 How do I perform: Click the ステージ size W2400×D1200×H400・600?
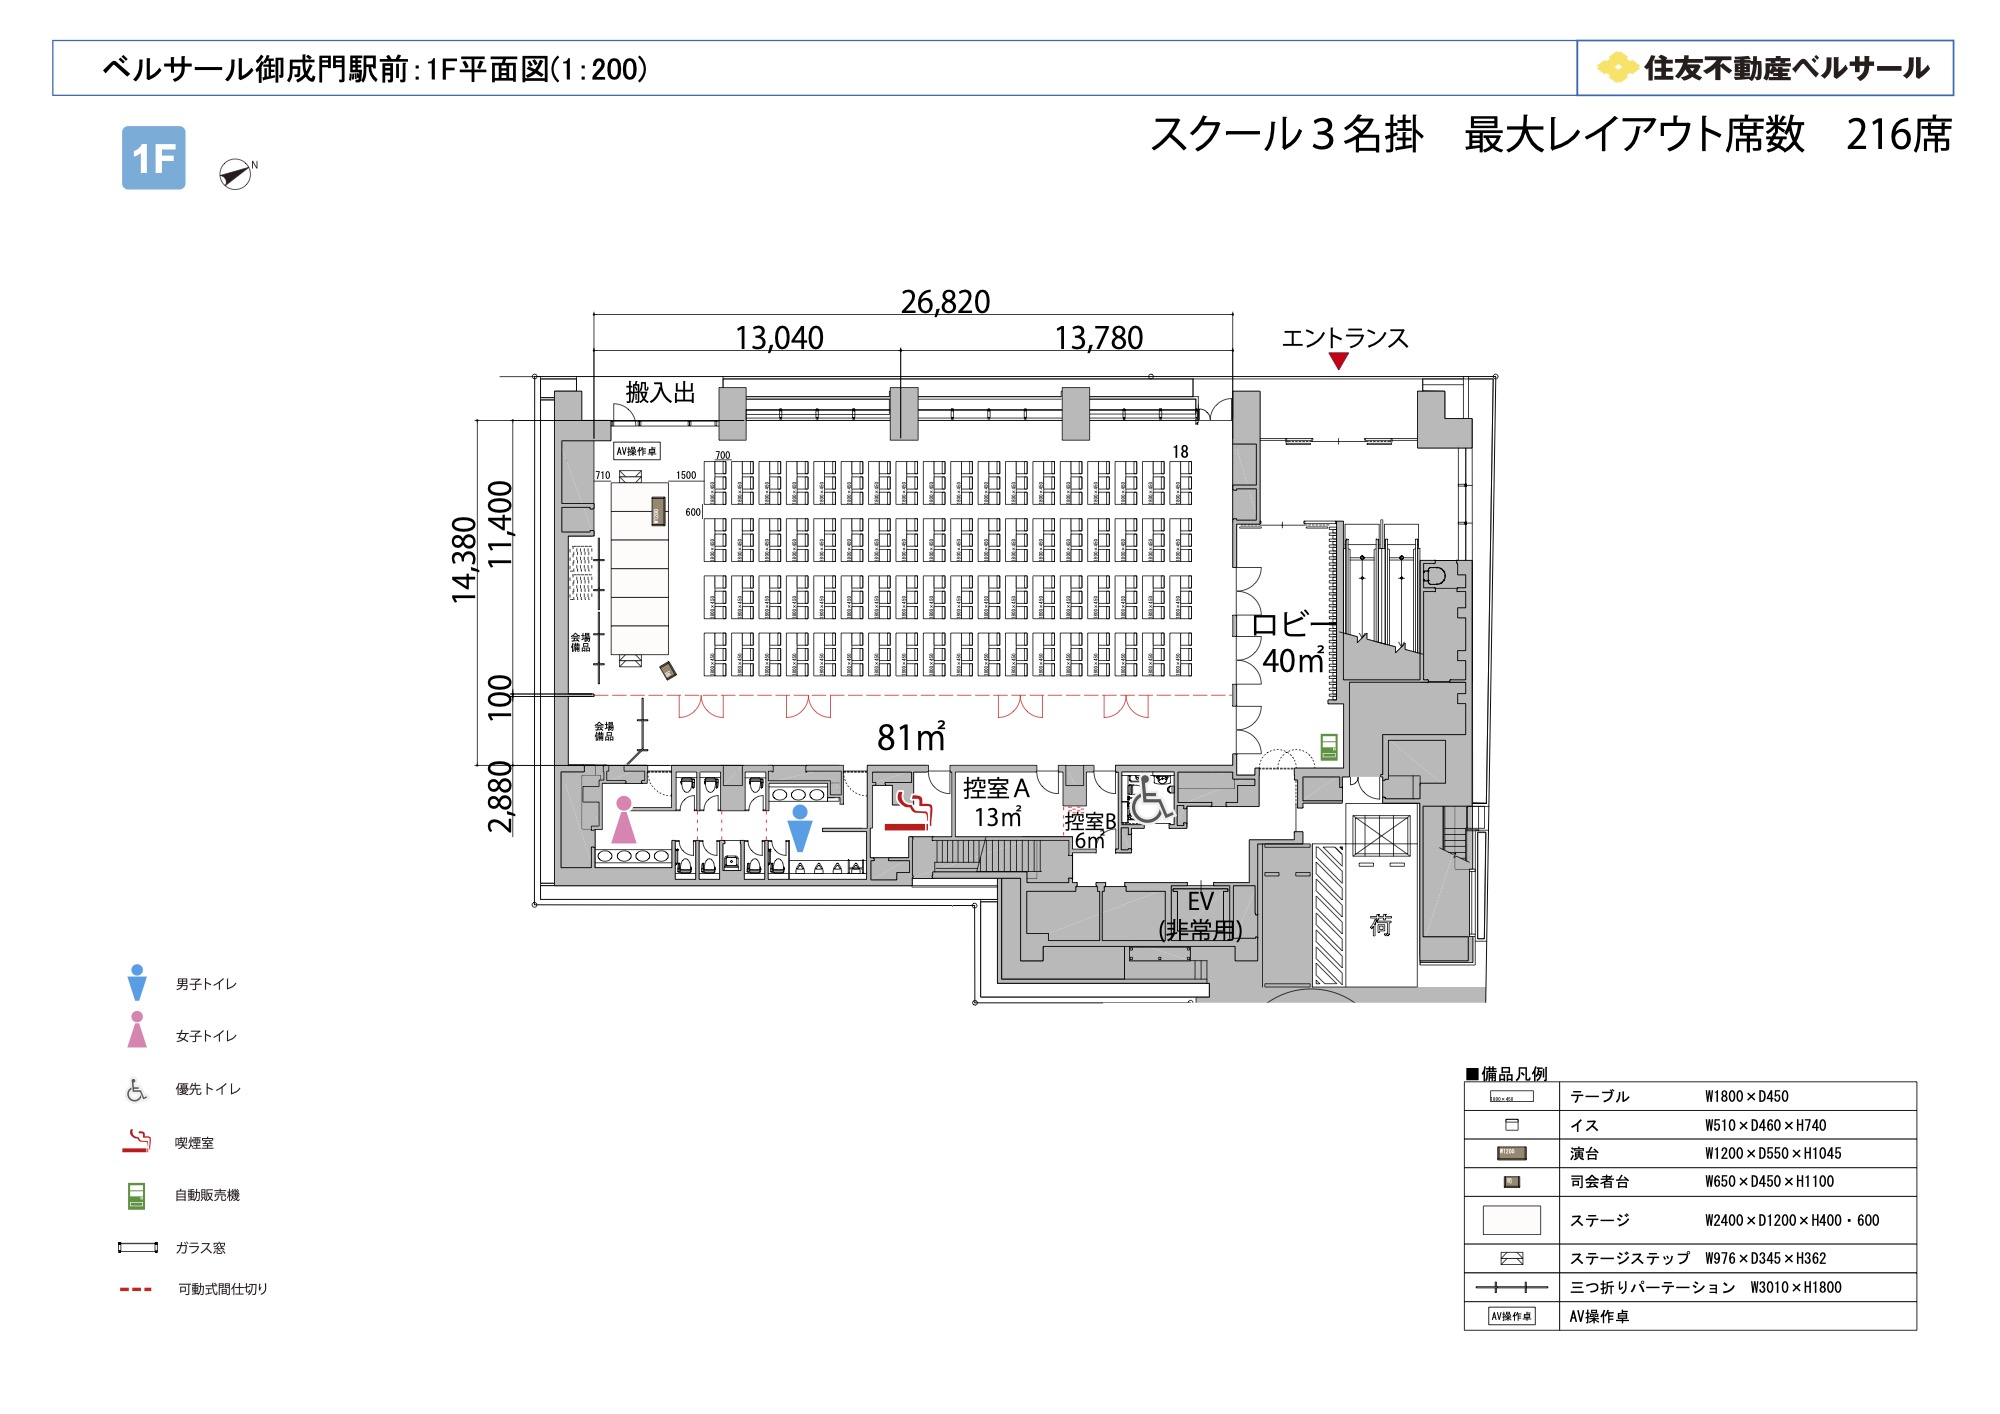point(1792,1220)
